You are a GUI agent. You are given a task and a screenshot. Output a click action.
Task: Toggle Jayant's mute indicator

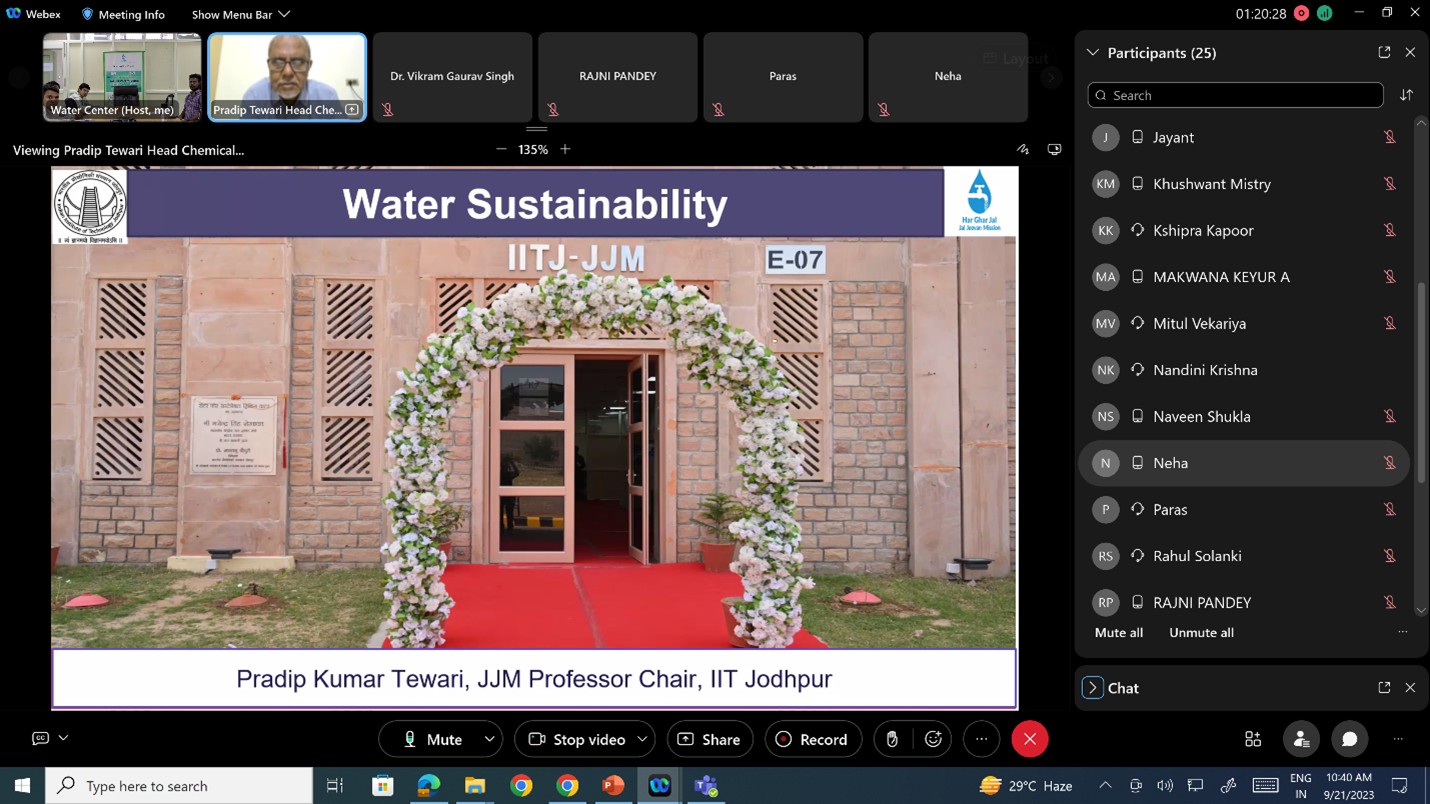pyautogui.click(x=1390, y=137)
